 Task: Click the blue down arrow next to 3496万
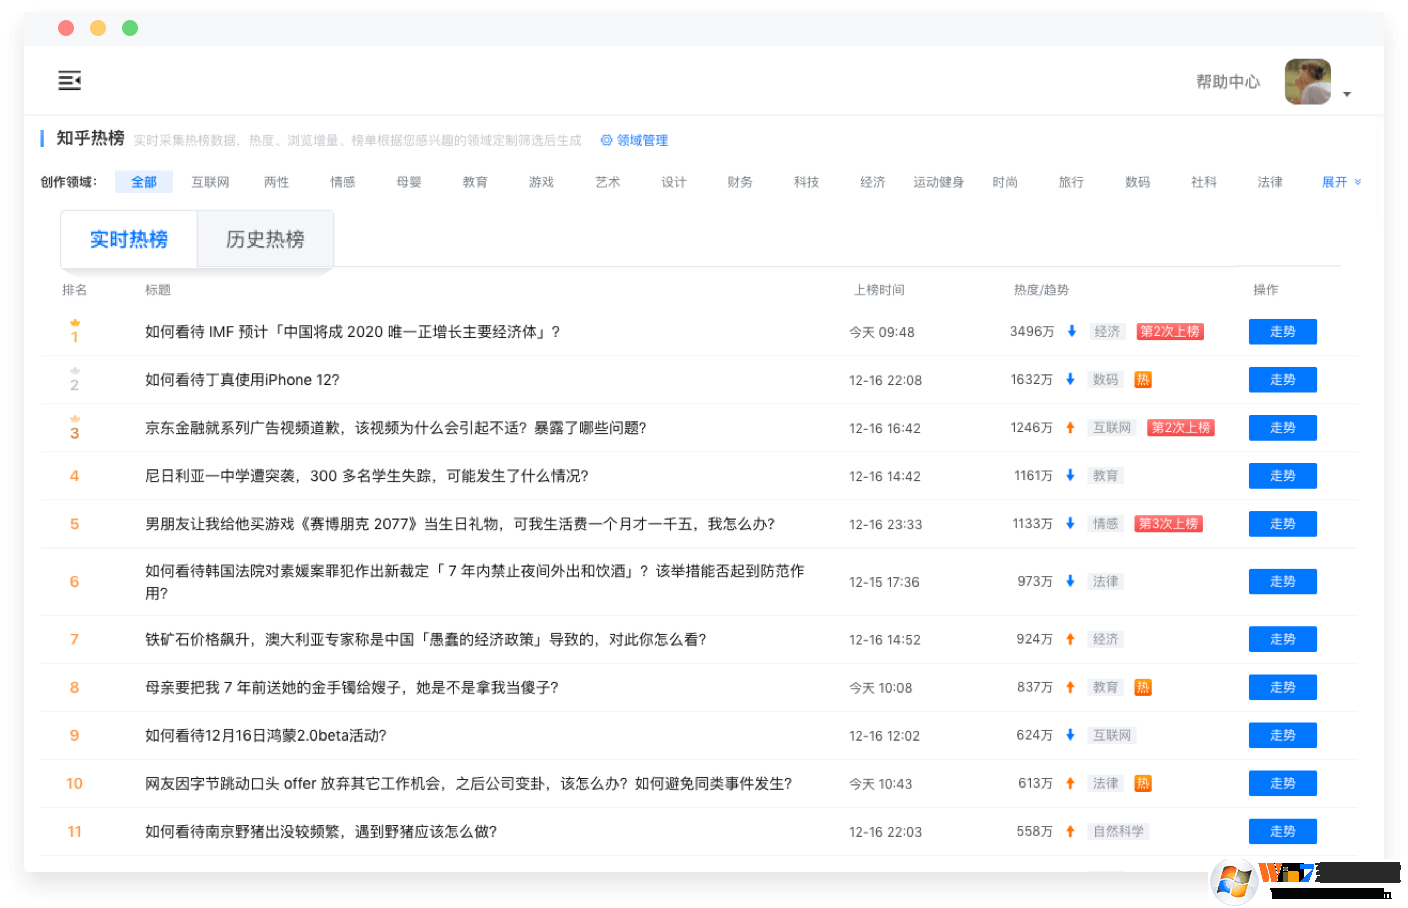coord(1071,331)
